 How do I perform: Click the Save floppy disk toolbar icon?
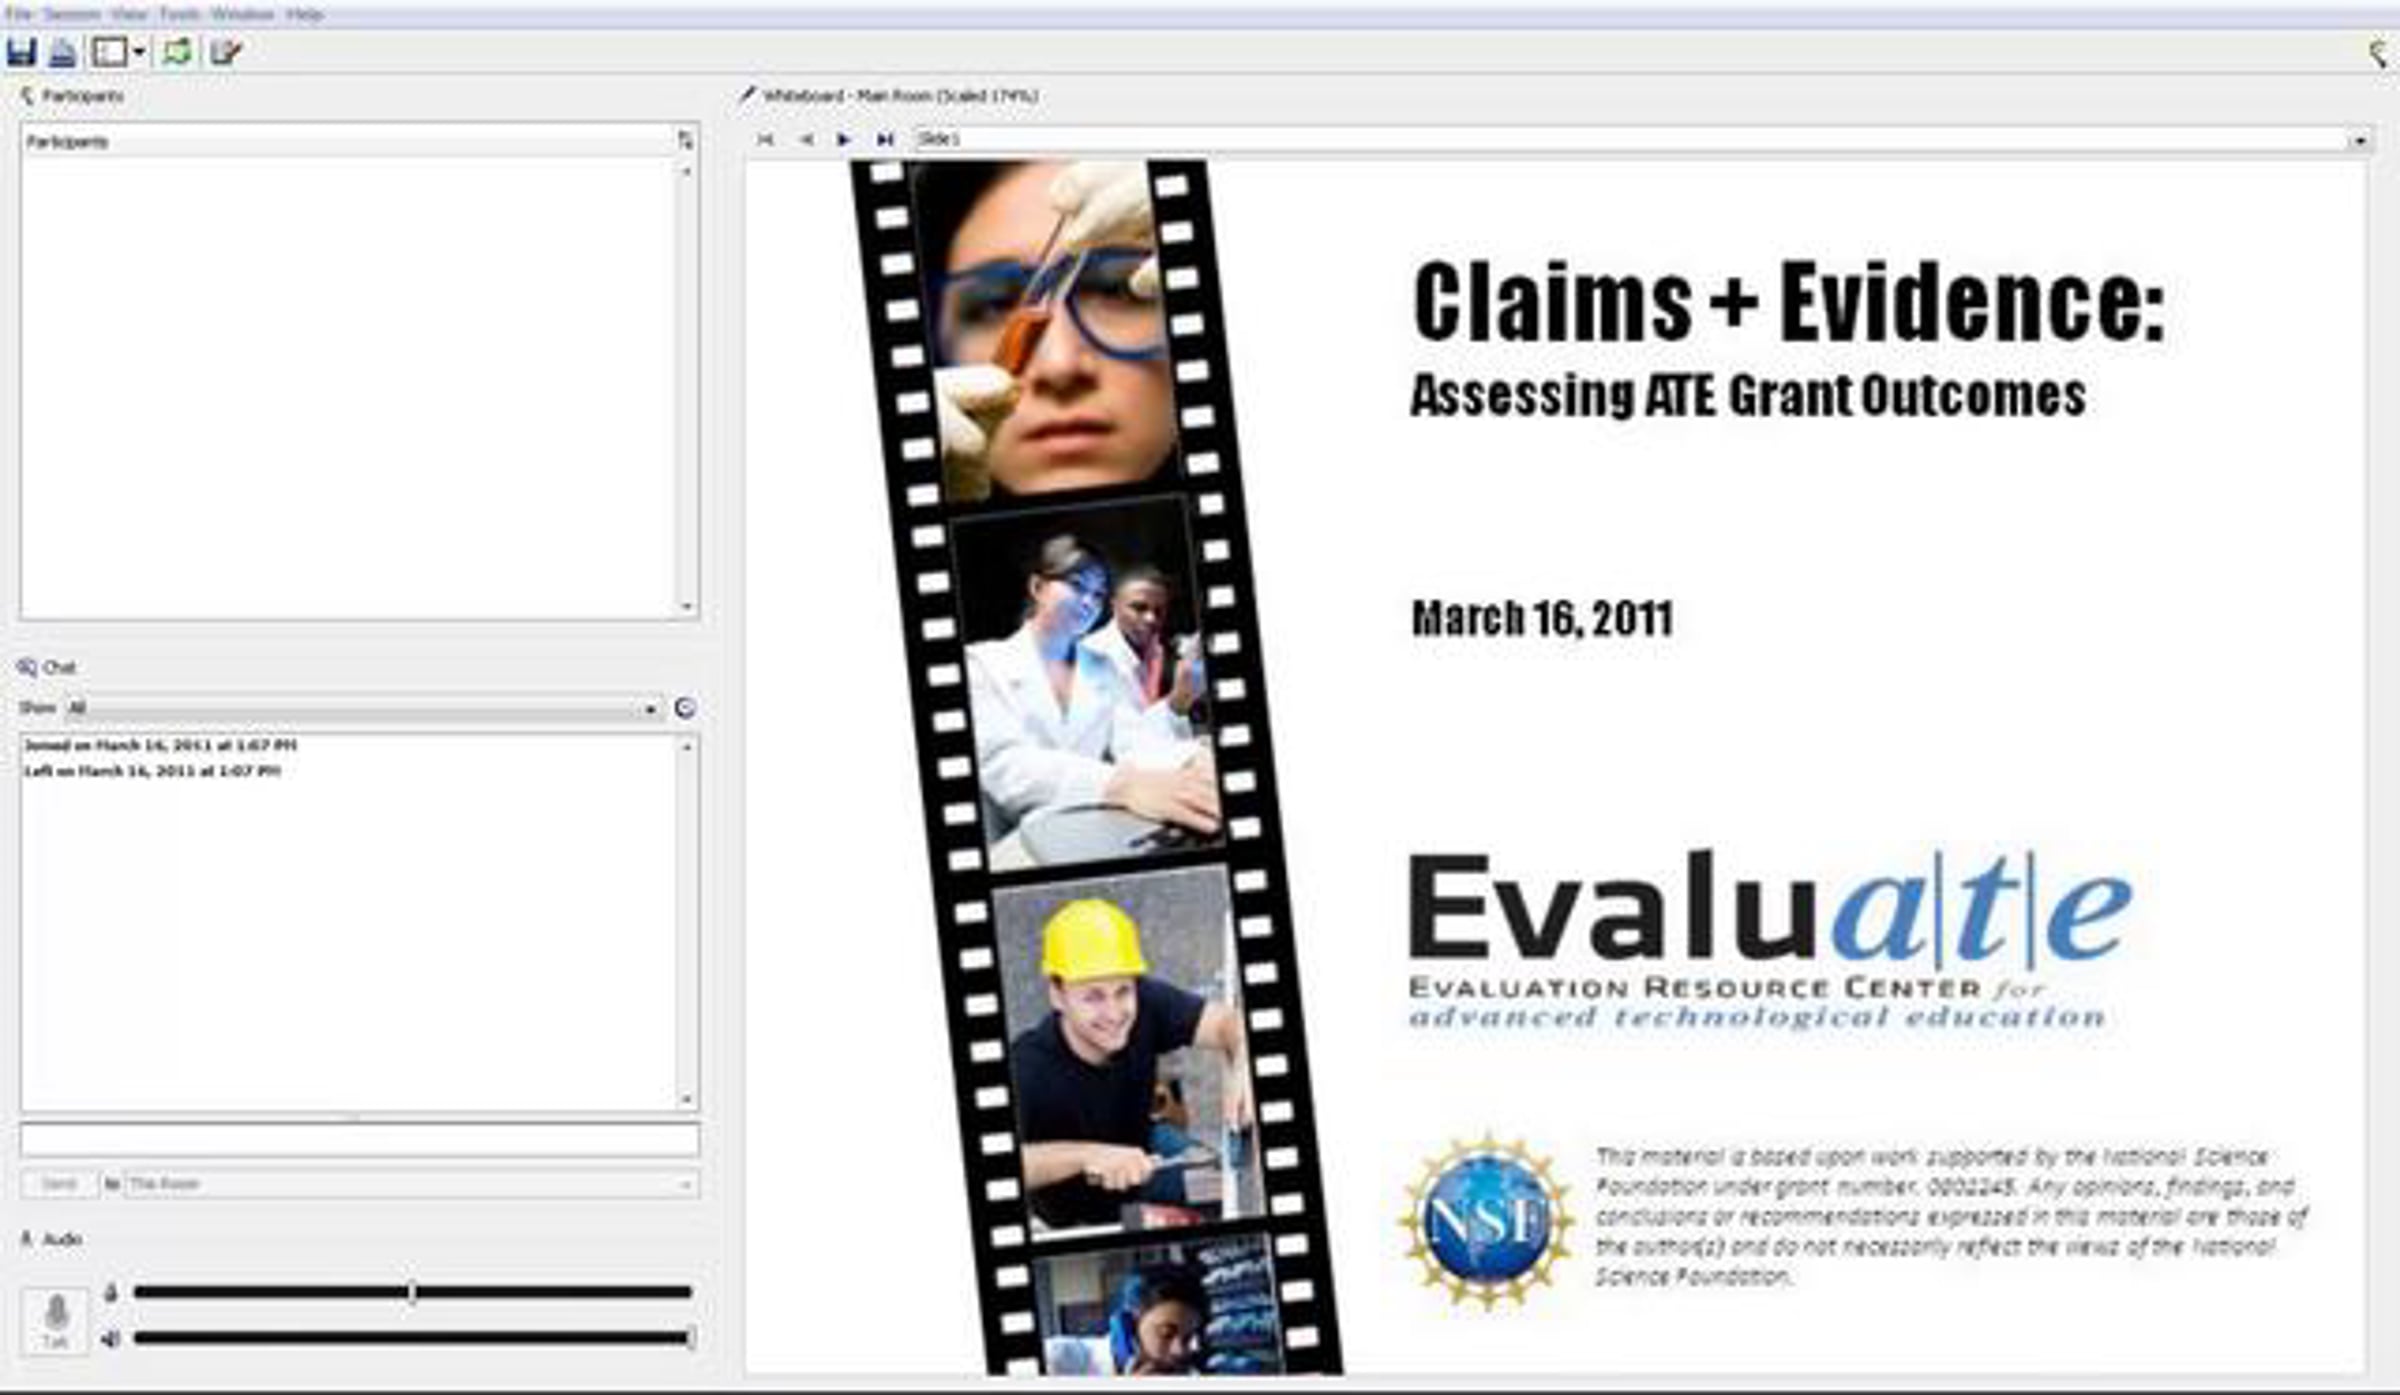pos(21,52)
